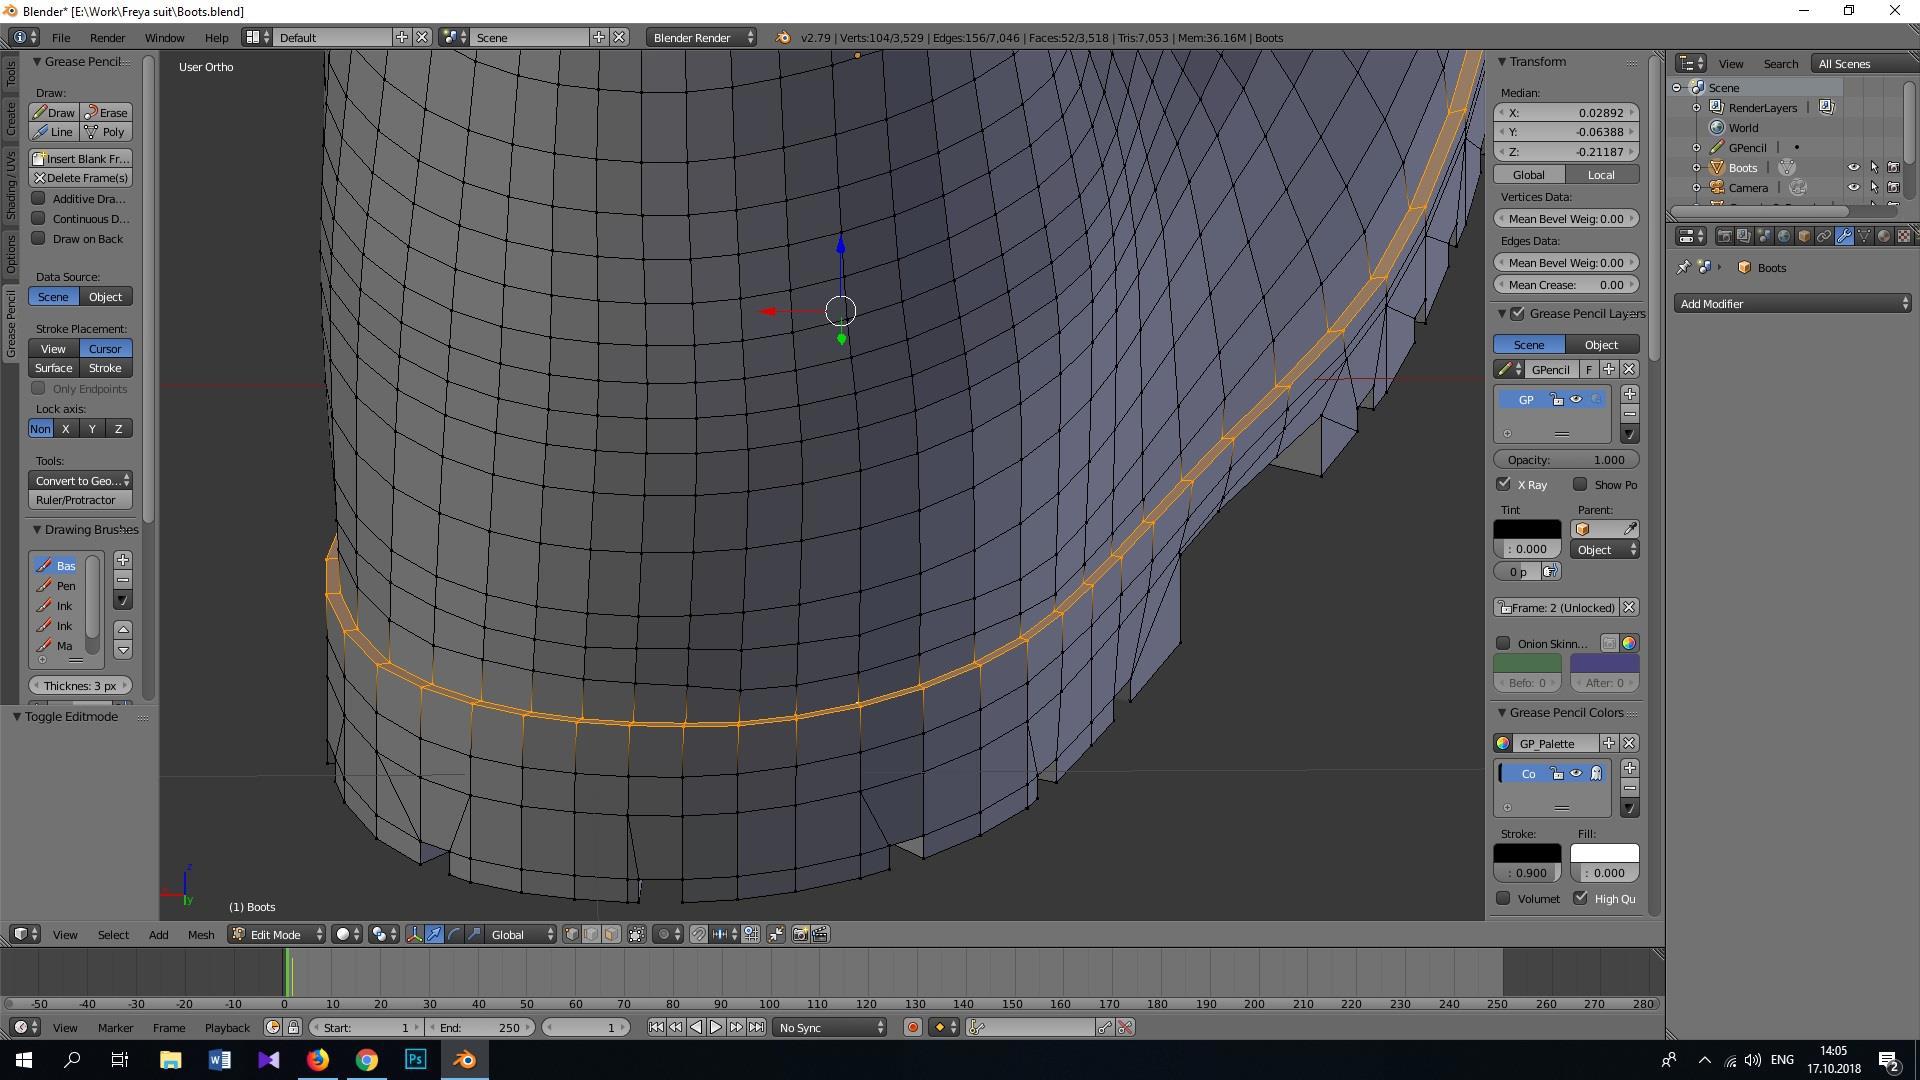Open the modifiers wrench tab

[1844, 236]
